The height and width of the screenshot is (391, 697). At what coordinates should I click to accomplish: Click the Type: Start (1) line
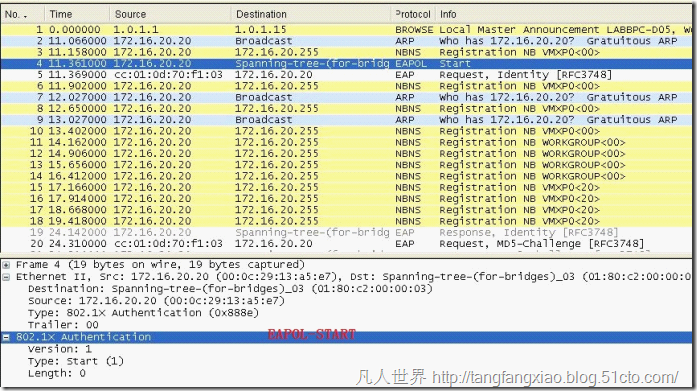(76, 361)
